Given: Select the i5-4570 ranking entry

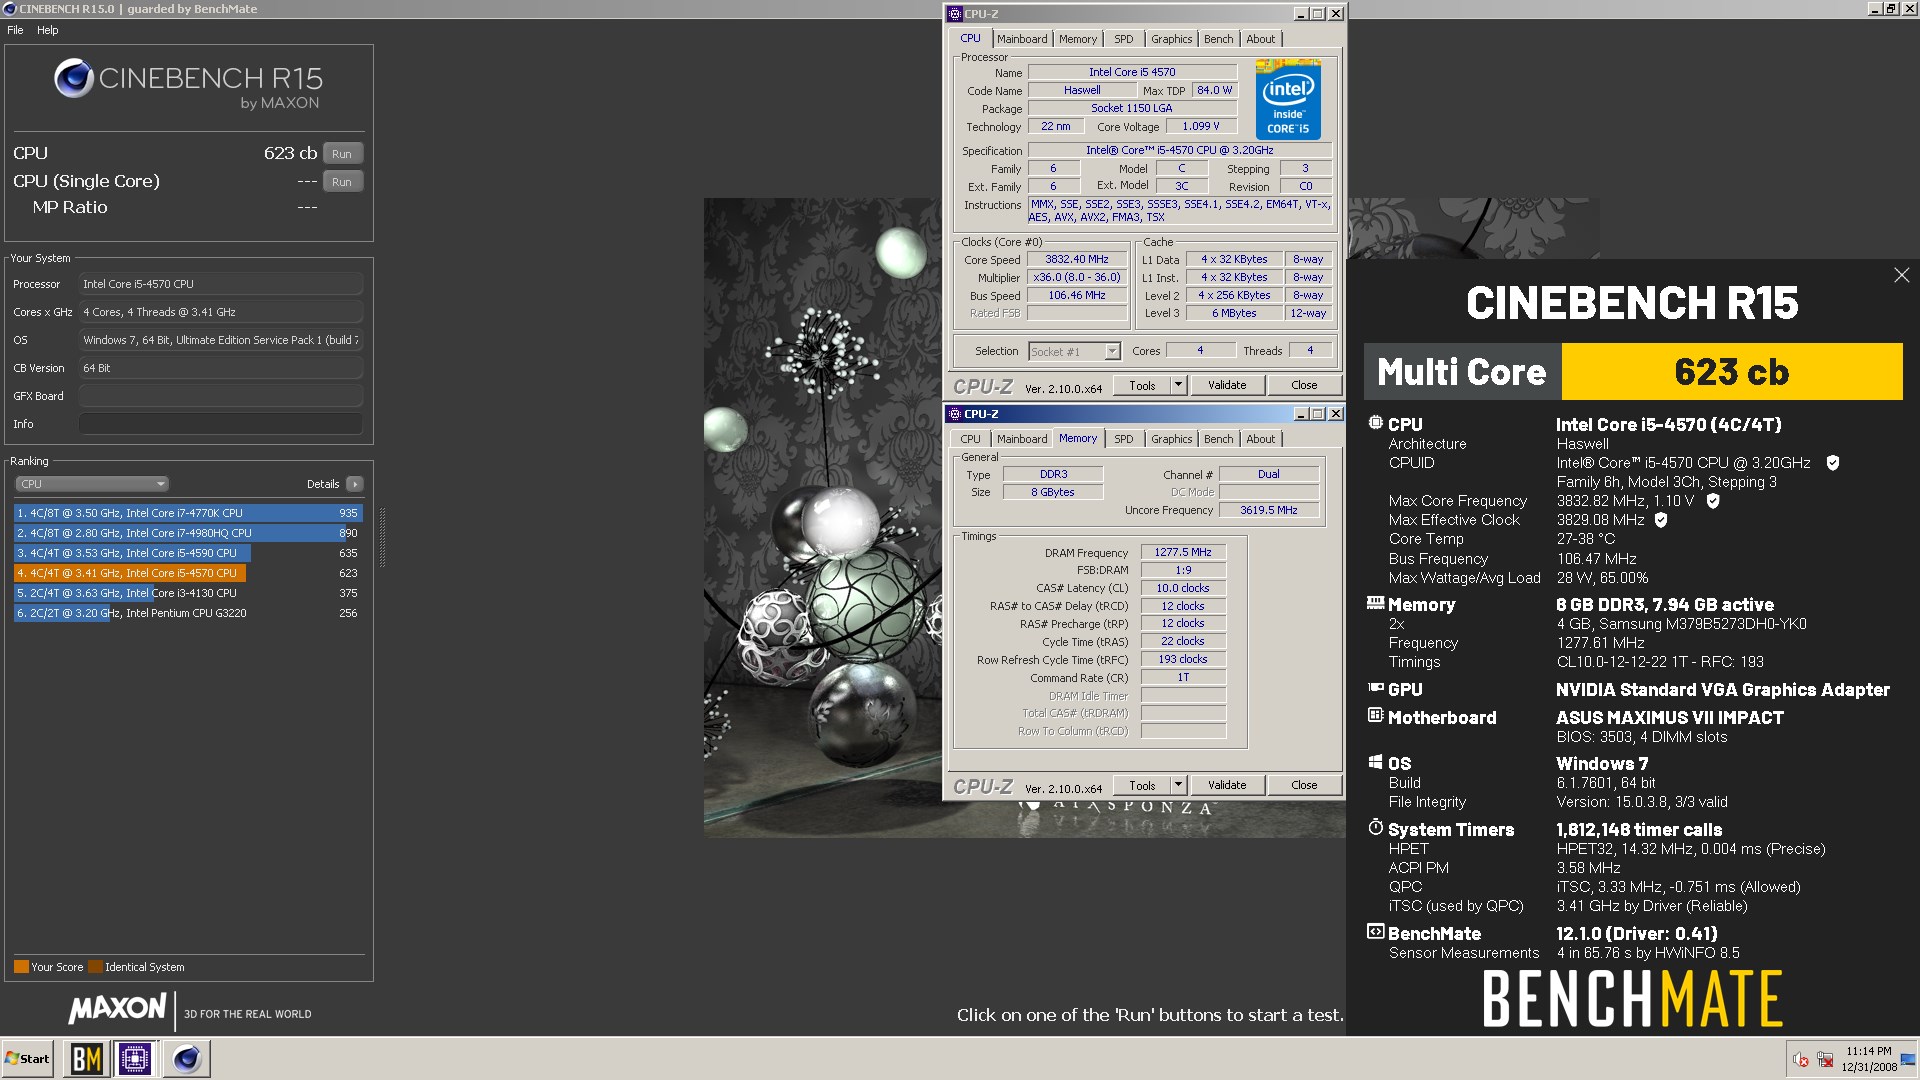Looking at the screenshot, I should pyautogui.click(x=188, y=573).
